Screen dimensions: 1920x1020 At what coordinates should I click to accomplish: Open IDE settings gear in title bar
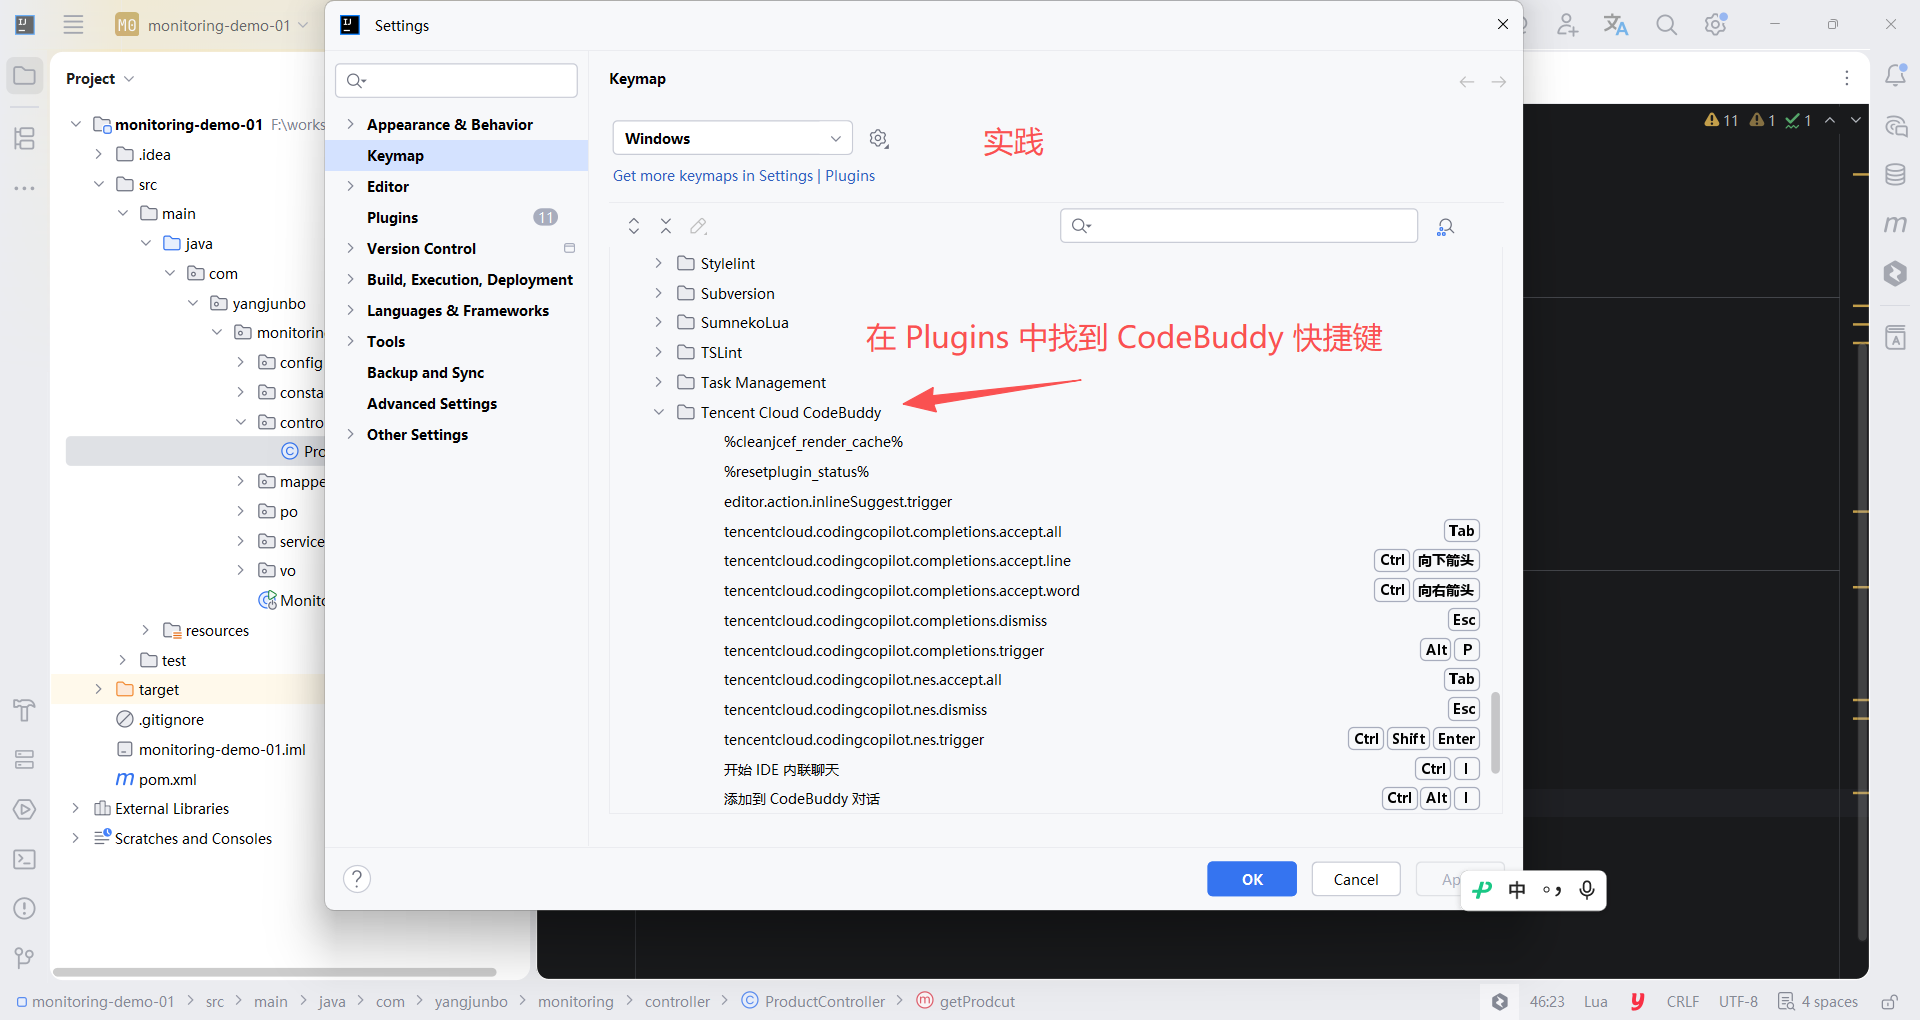(x=1716, y=25)
